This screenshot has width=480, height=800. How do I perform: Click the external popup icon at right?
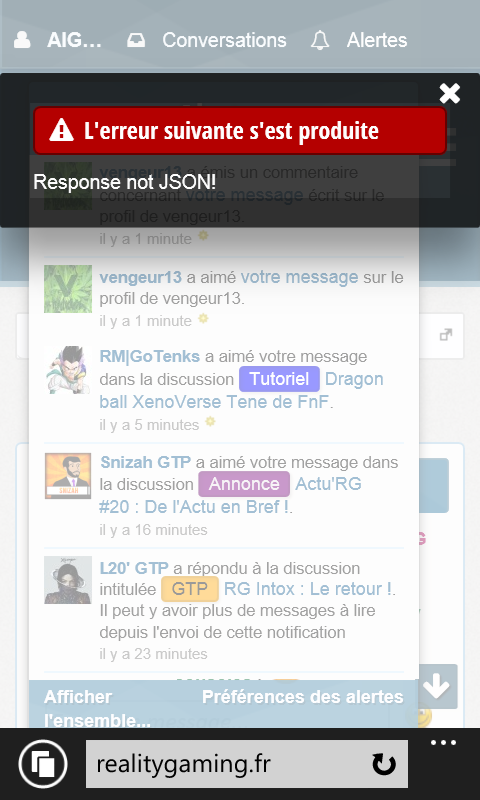pyautogui.click(x=446, y=335)
